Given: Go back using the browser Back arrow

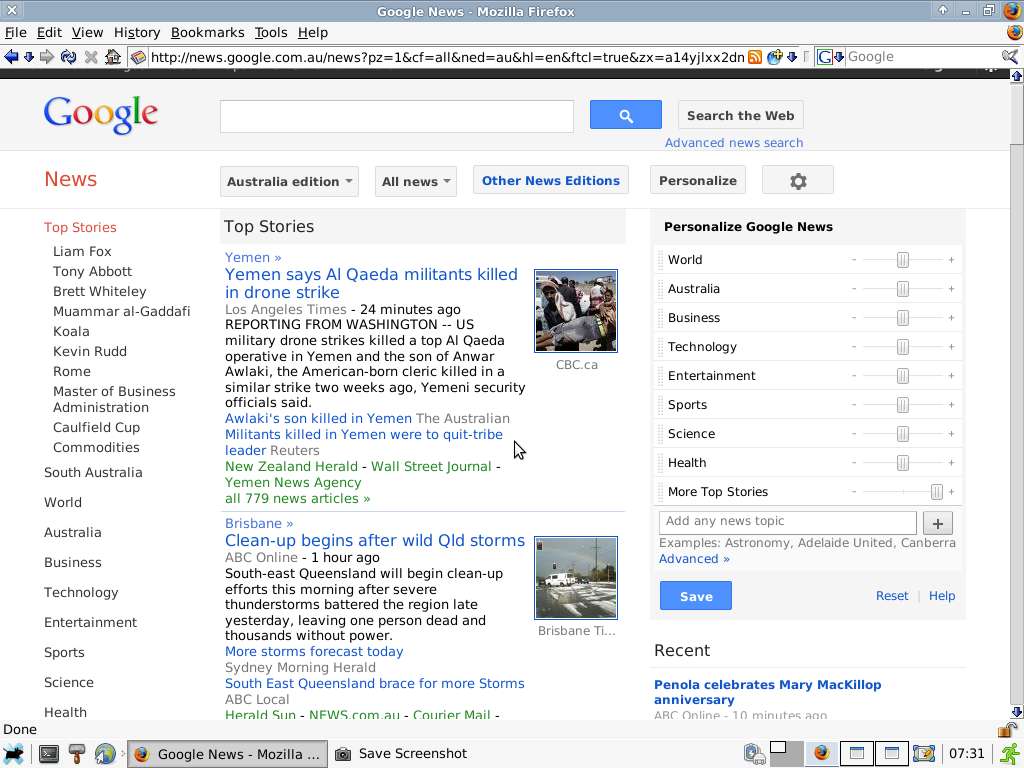Looking at the screenshot, I should (11, 57).
